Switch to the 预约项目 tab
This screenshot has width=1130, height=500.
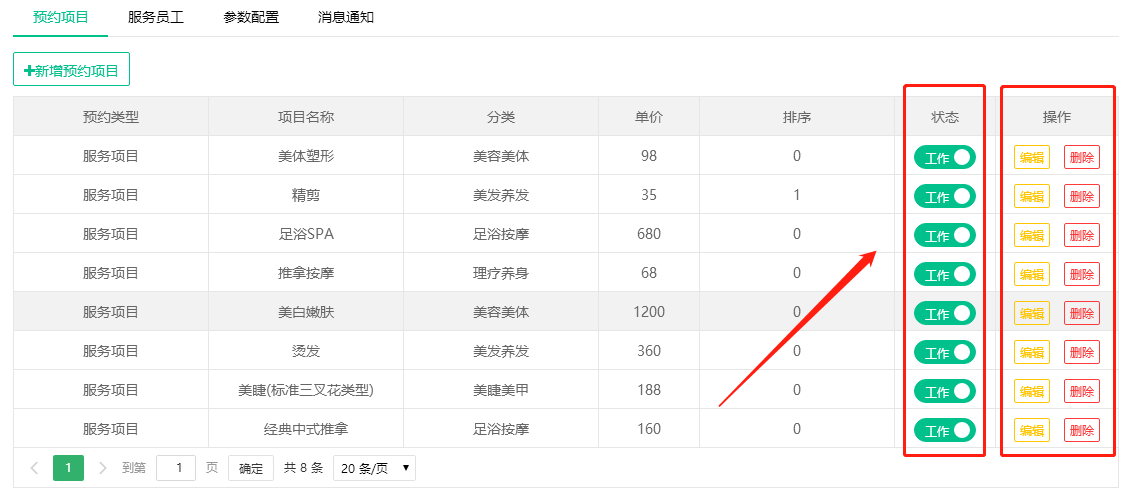click(x=61, y=17)
